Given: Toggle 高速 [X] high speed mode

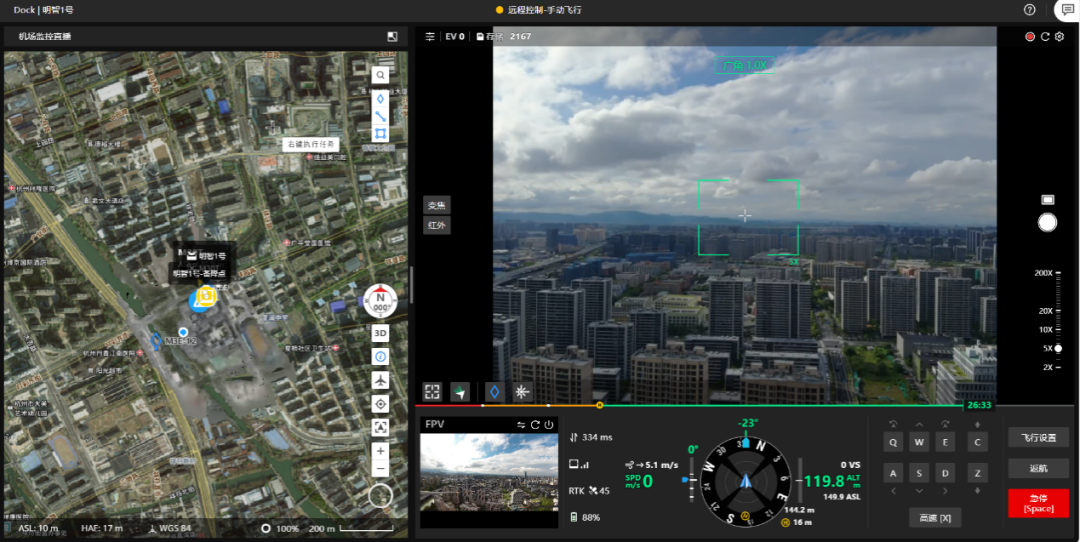Looking at the screenshot, I should [935, 517].
